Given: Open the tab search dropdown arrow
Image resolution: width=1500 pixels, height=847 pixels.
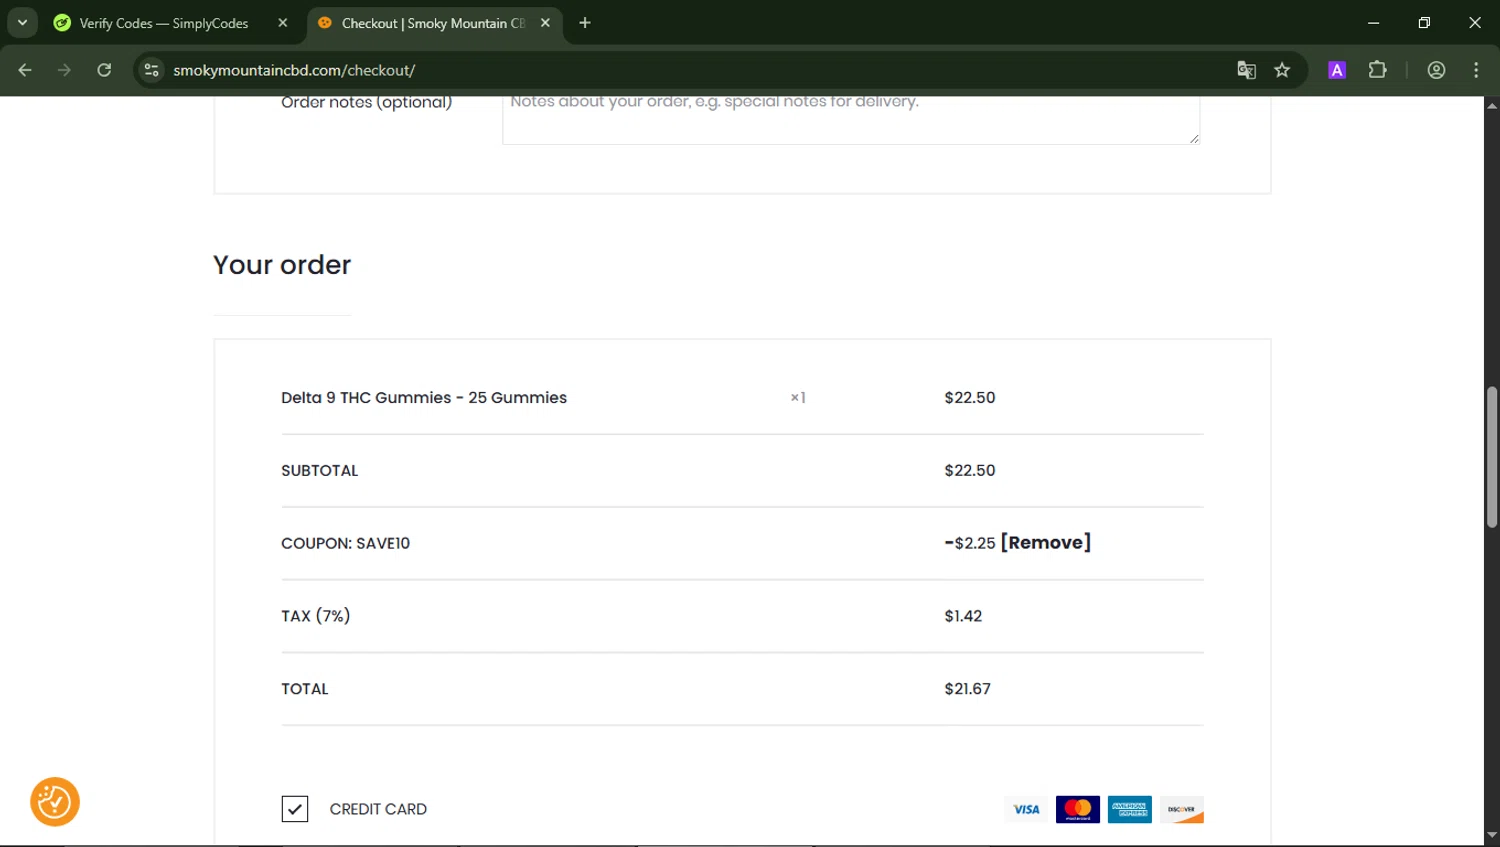Looking at the screenshot, I should [x=22, y=22].
